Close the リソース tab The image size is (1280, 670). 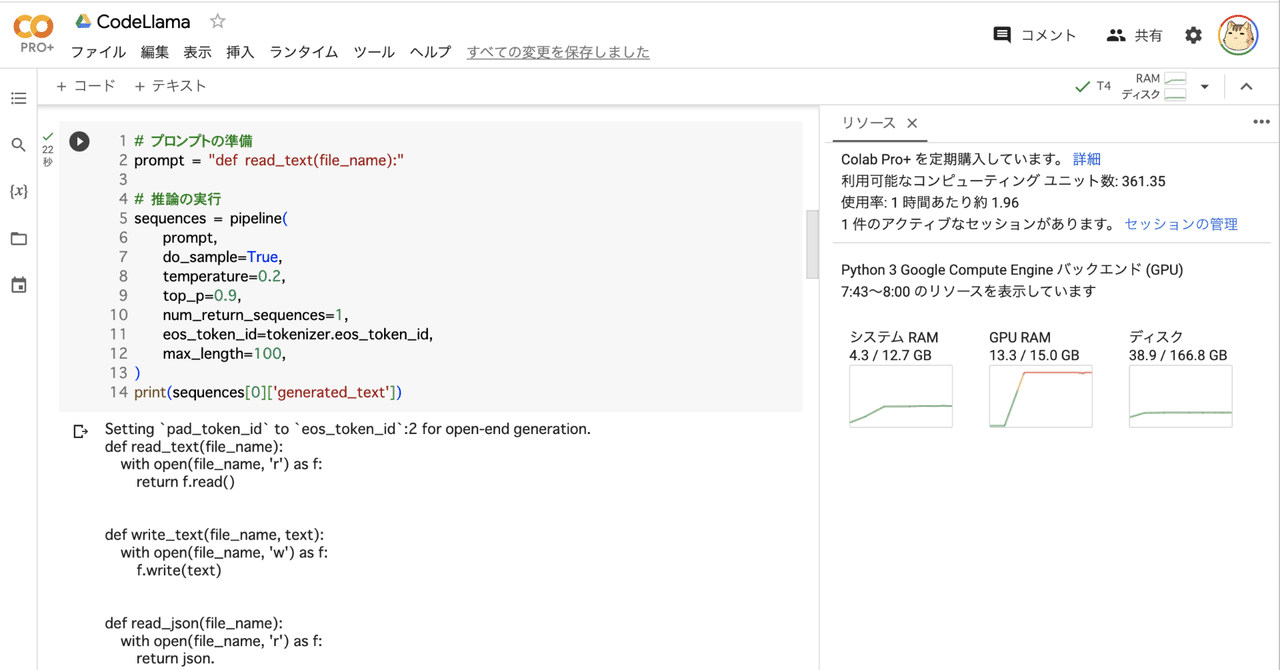[911, 122]
